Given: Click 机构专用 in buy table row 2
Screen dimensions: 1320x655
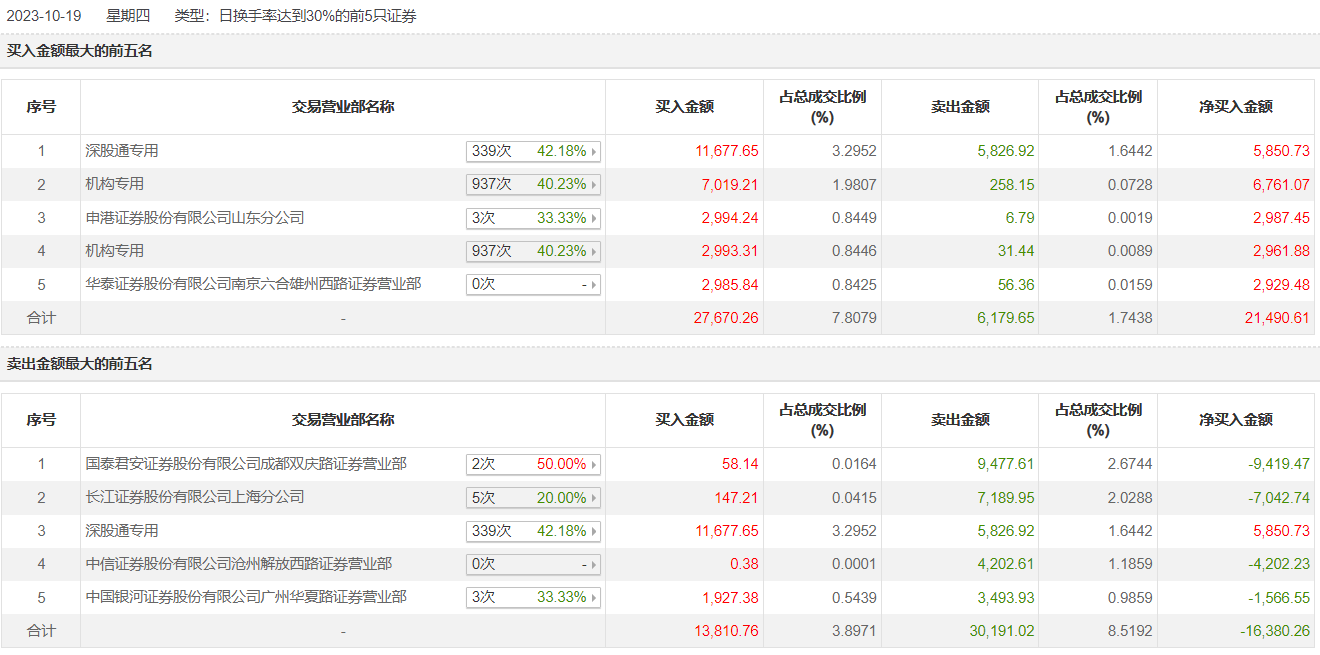Looking at the screenshot, I should tap(115, 184).
